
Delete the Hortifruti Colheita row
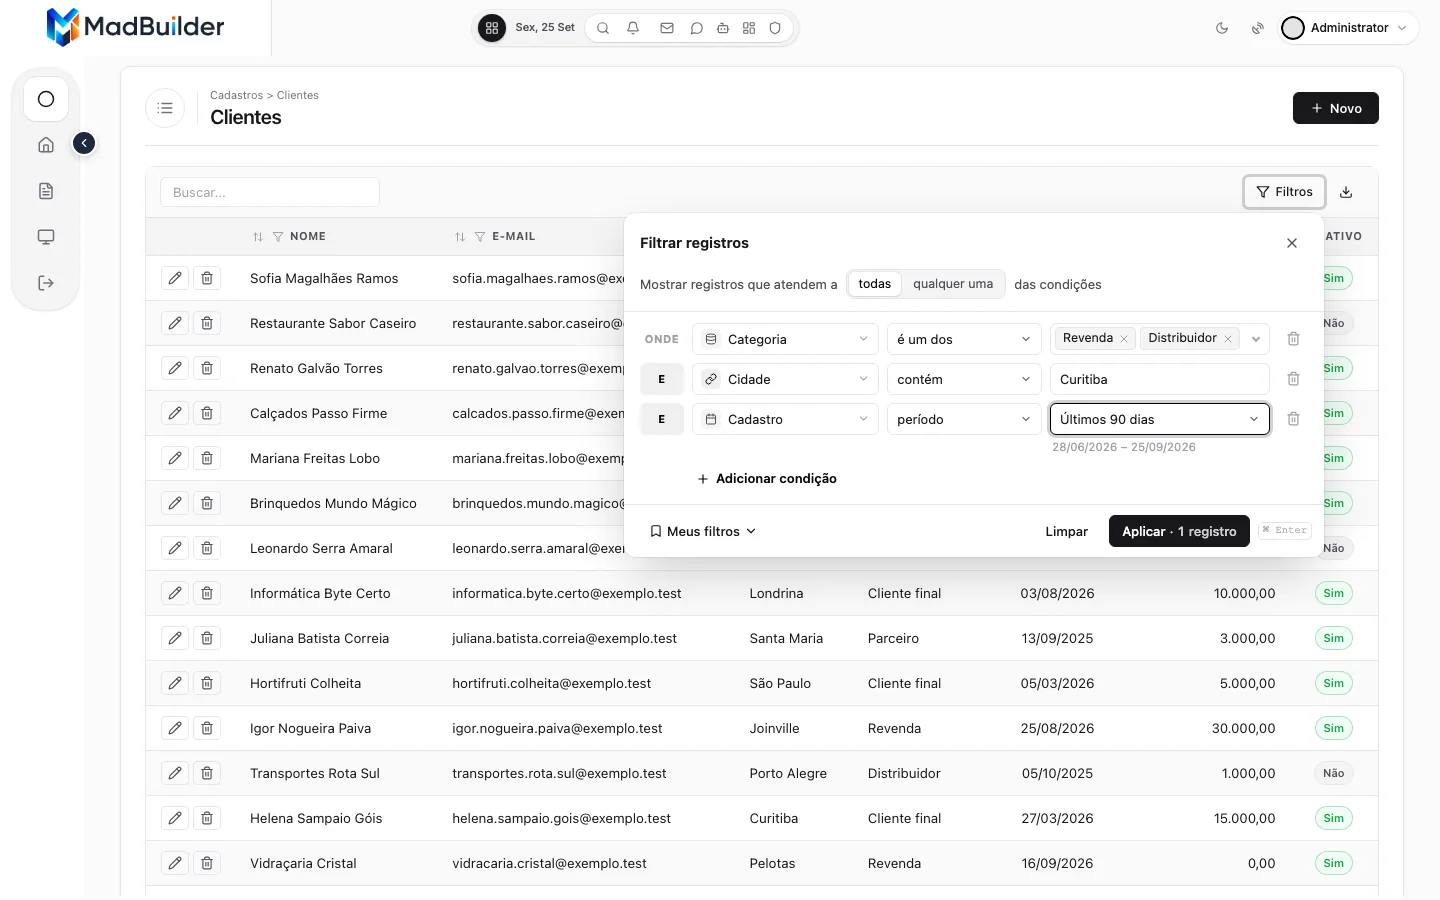(x=207, y=683)
